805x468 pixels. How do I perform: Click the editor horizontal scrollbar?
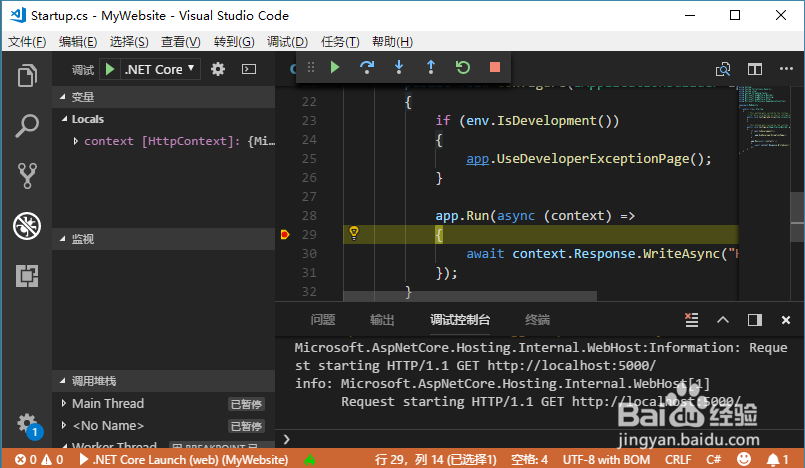(x=470, y=296)
